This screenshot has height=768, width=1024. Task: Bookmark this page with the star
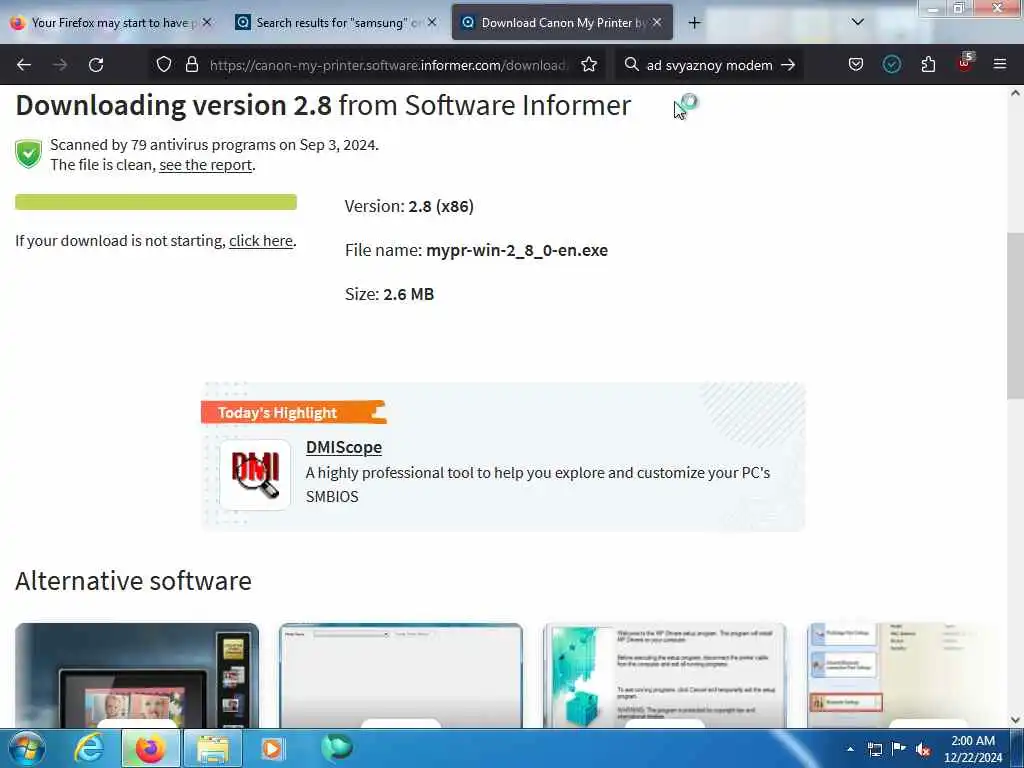coord(589,65)
